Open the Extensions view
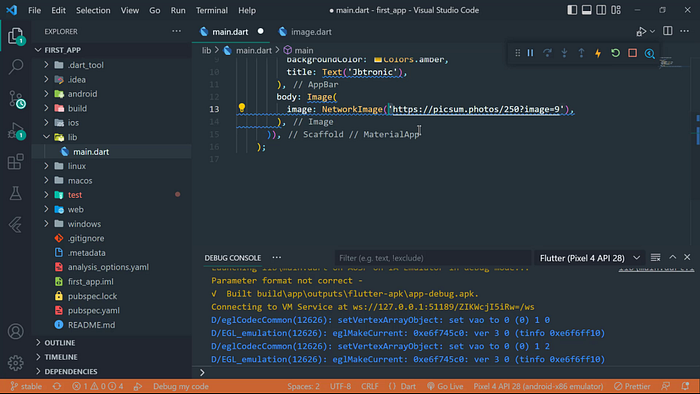Image resolution: width=700 pixels, height=394 pixels. click(16, 162)
